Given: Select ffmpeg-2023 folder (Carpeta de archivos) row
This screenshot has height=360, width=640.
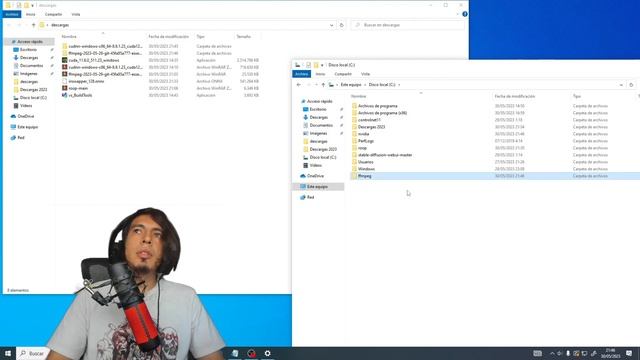Looking at the screenshot, I should pos(160,53).
